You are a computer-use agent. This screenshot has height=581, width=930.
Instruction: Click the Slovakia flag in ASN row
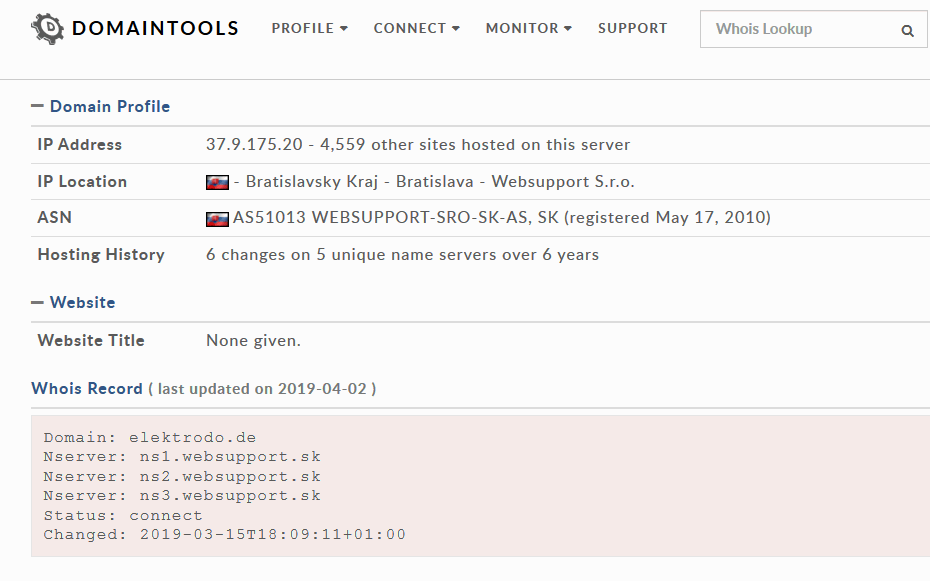[217, 219]
